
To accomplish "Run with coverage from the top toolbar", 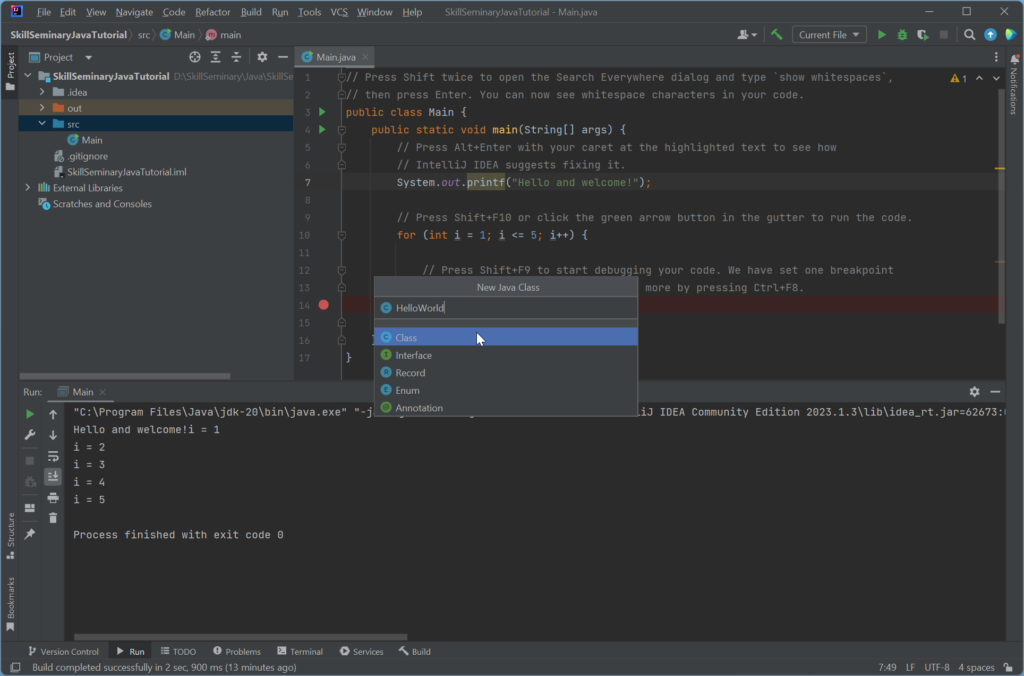I will tap(923, 35).
